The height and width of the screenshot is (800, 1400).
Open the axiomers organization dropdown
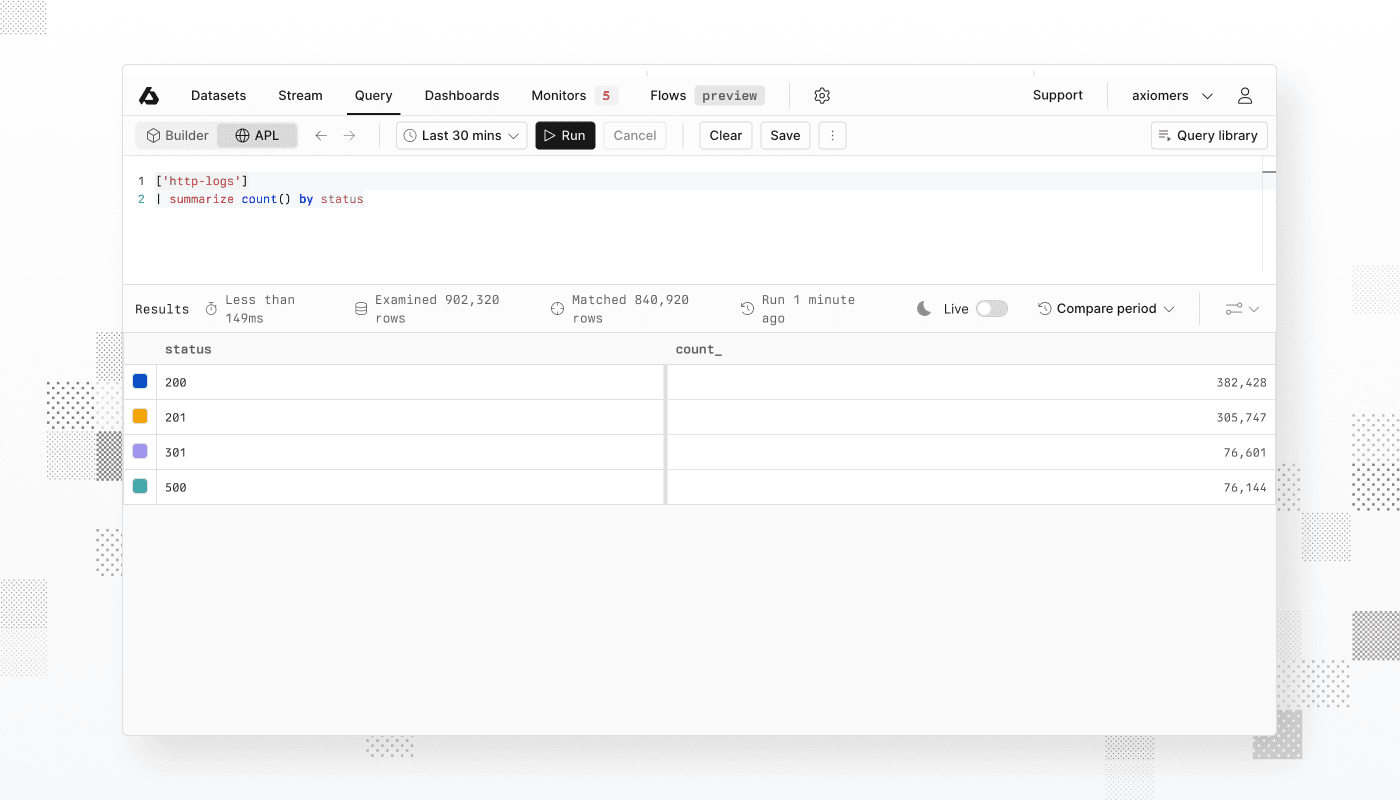click(x=1170, y=95)
